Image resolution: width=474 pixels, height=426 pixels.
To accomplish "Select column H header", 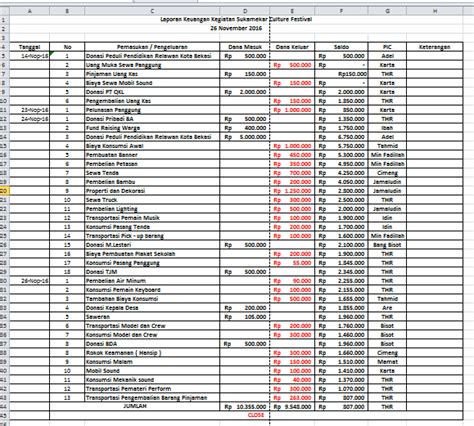I will pyautogui.click(x=435, y=11).
